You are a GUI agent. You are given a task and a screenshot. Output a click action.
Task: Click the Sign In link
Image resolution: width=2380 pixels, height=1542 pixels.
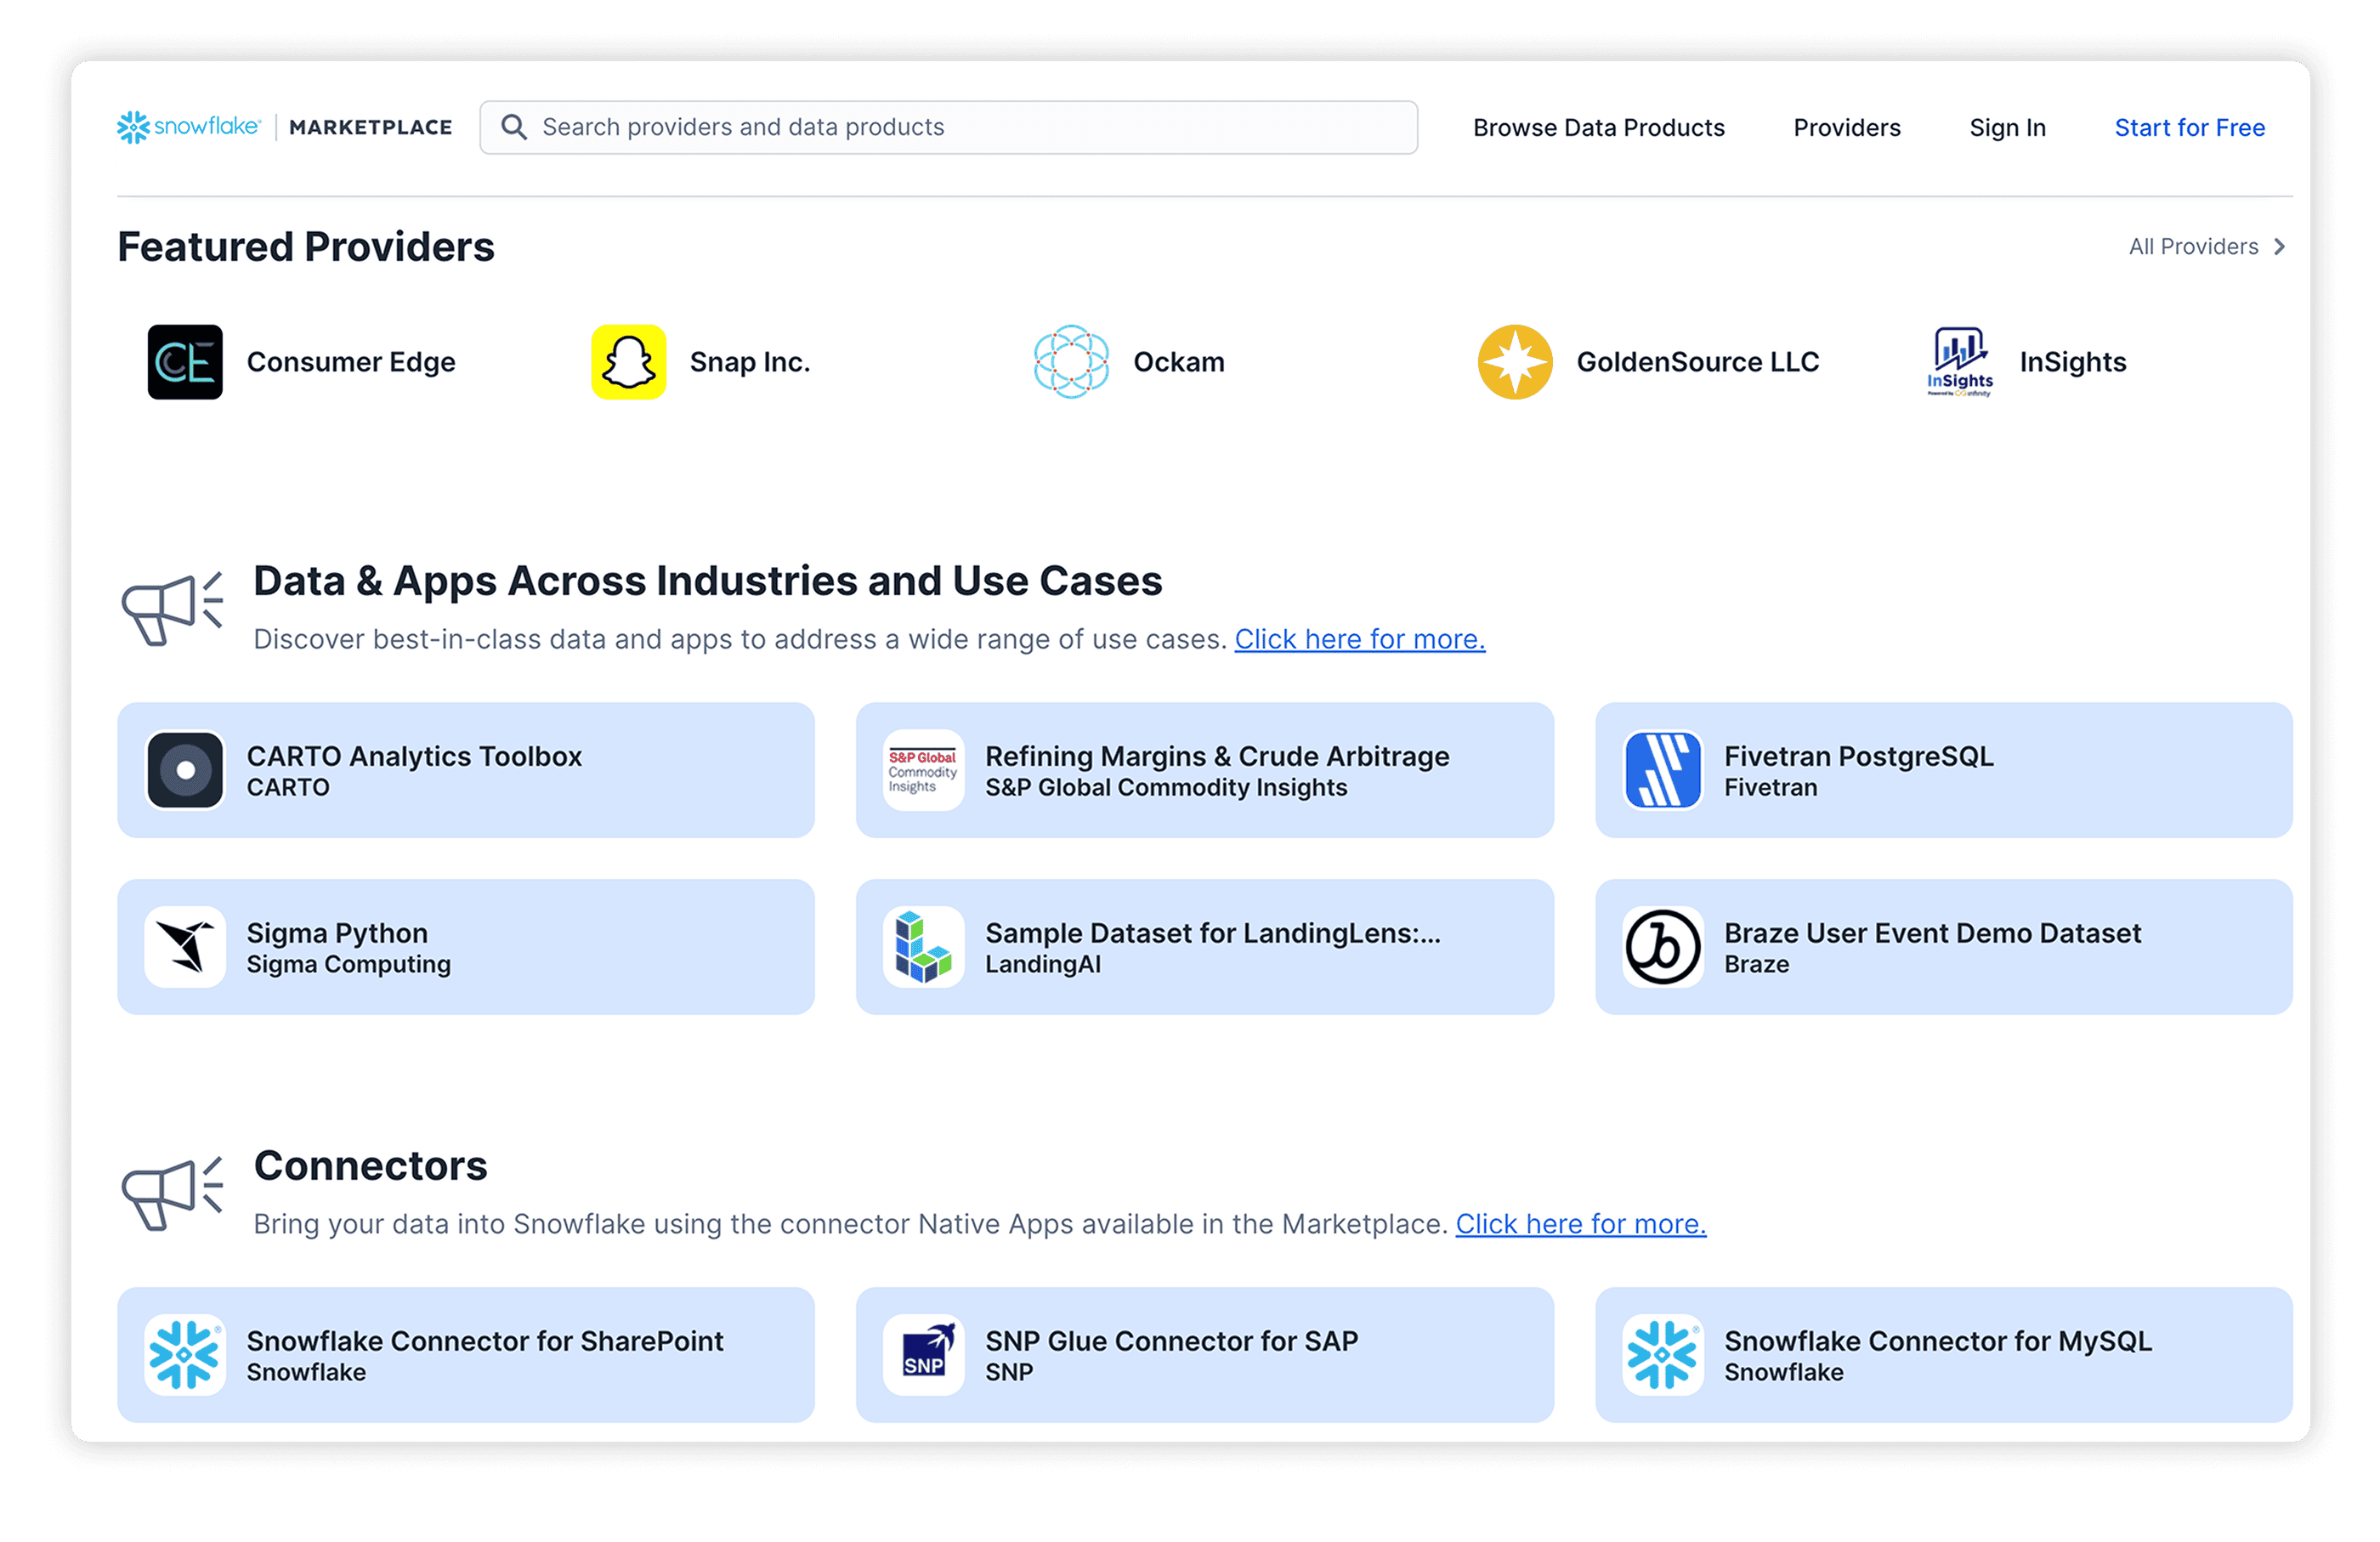coord(2007,127)
